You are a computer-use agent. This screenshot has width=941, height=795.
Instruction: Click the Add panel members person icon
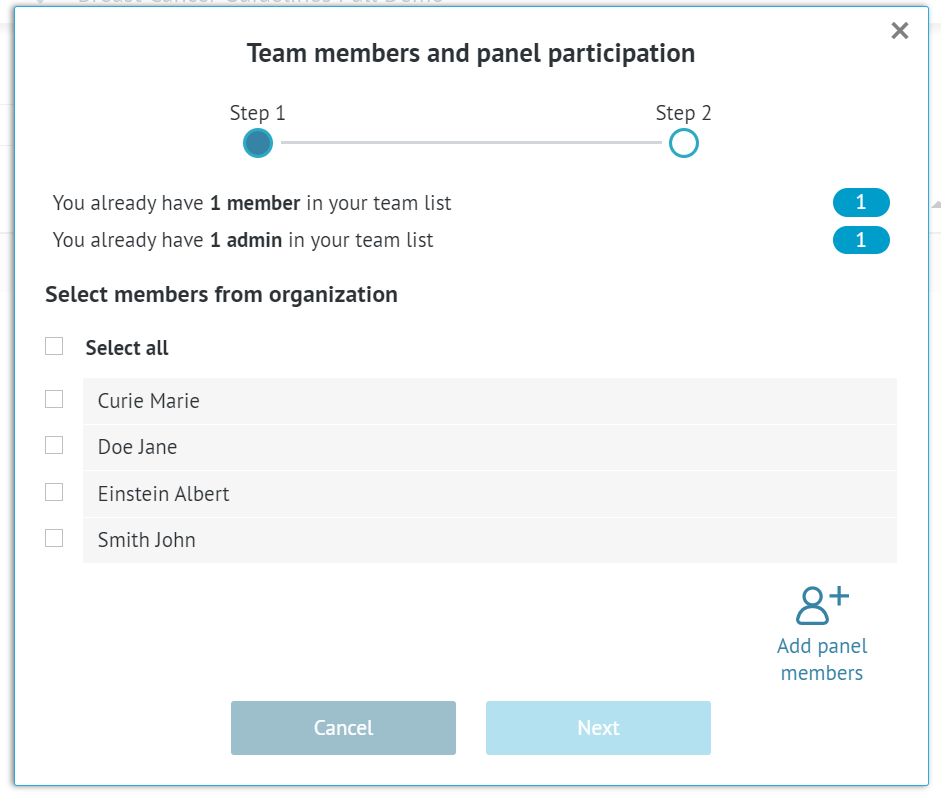[821, 603]
